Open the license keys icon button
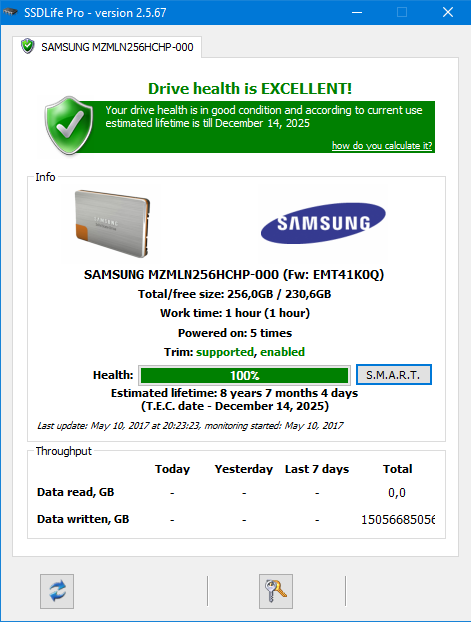The width and height of the screenshot is (471, 622). pos(276,591)
